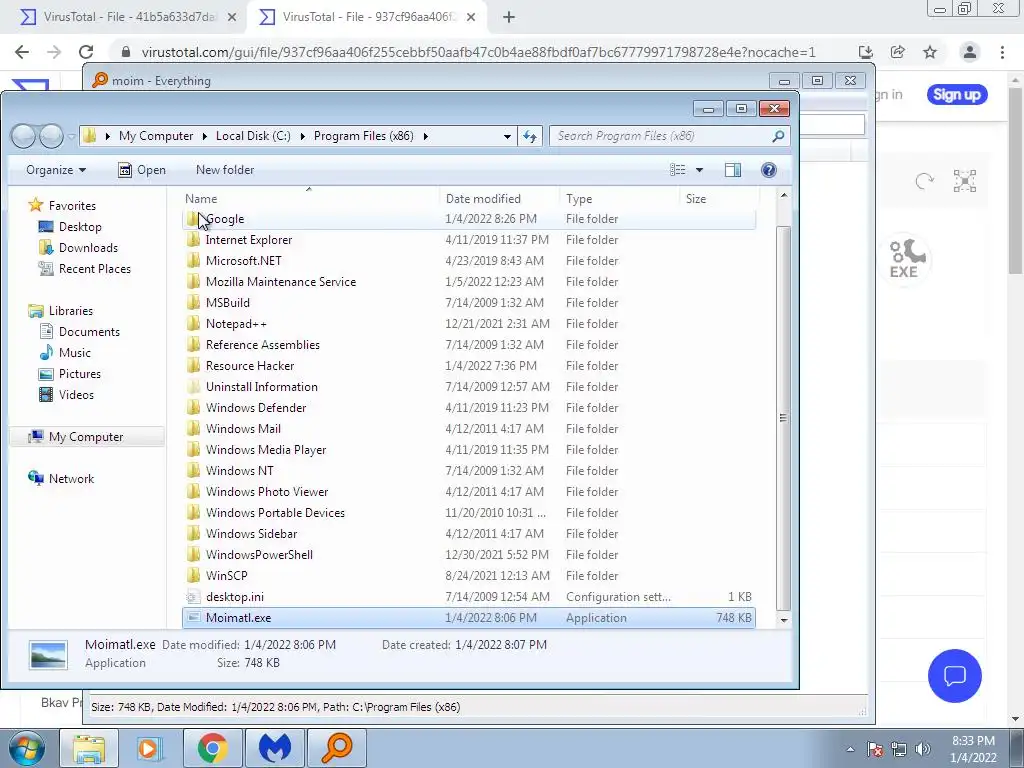Click the refresh button beside the address bar
This screenshot has height=768, width=1024.
[530, 136]
